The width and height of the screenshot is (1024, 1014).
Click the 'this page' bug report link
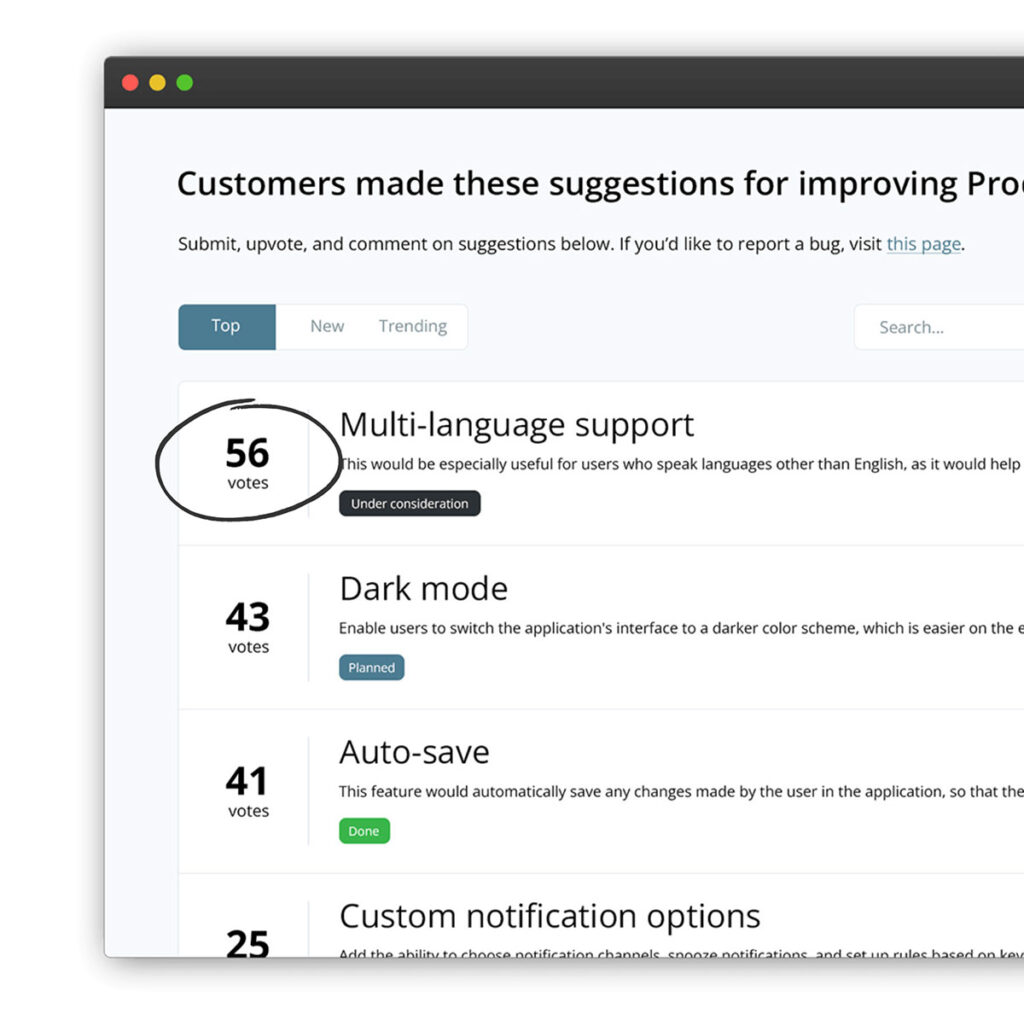tap(922, 243)
